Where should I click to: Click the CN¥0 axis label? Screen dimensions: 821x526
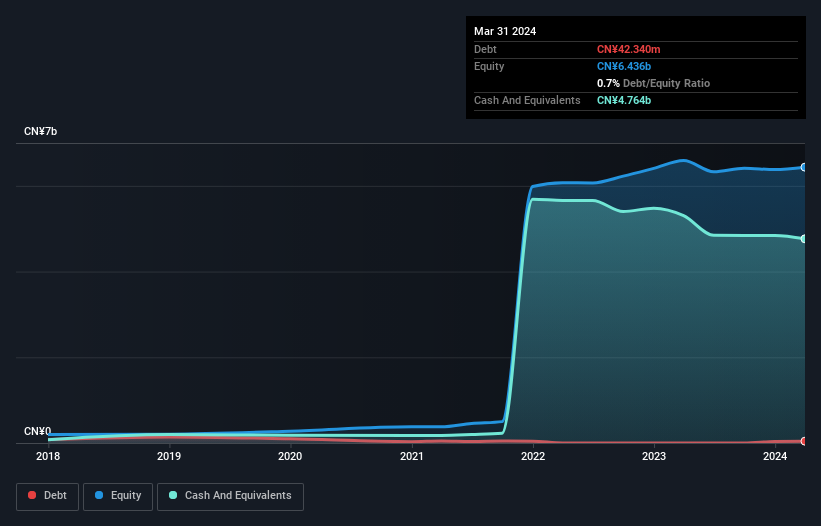tap(38, 431)
